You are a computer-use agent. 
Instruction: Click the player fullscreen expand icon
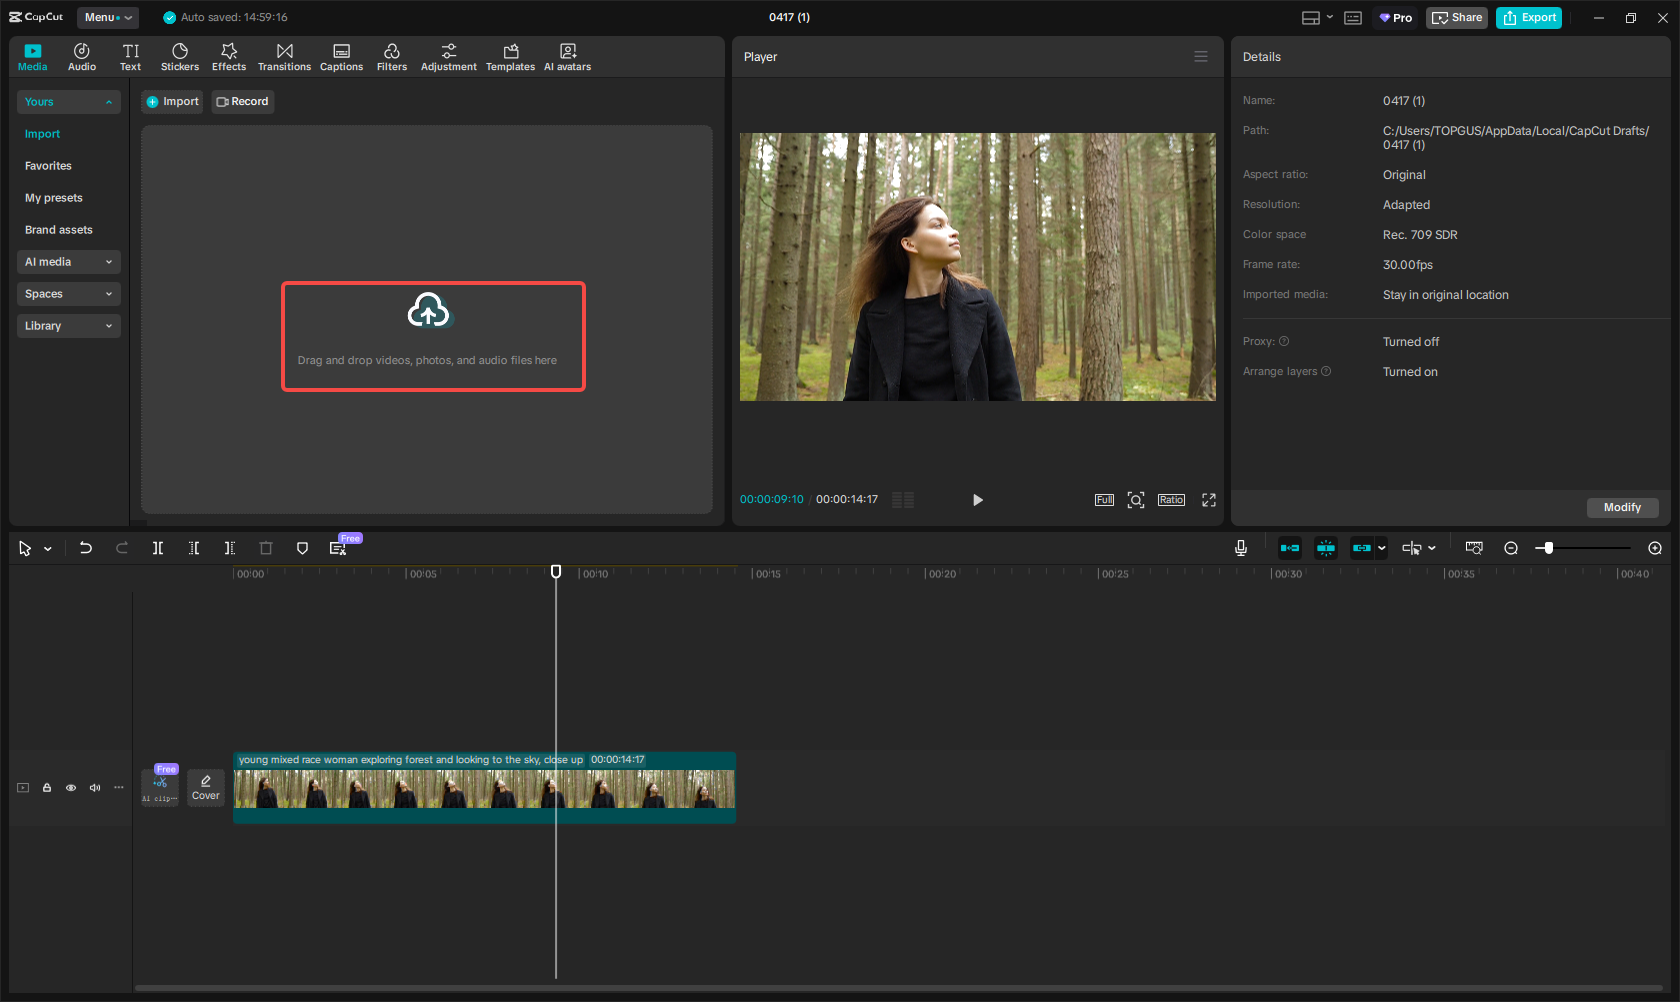(1208, 500)
